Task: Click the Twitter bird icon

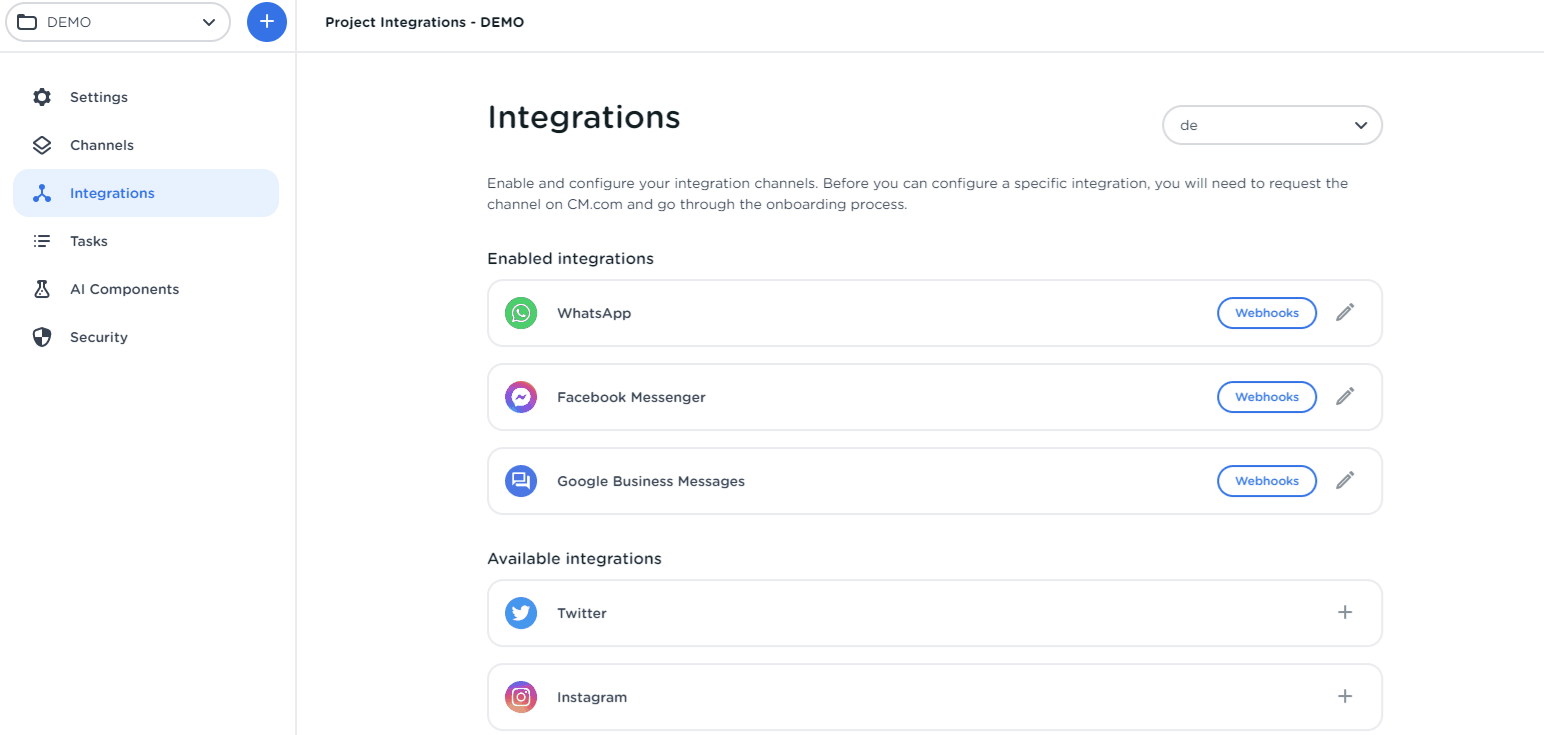Action: click(x=521, y=613)
